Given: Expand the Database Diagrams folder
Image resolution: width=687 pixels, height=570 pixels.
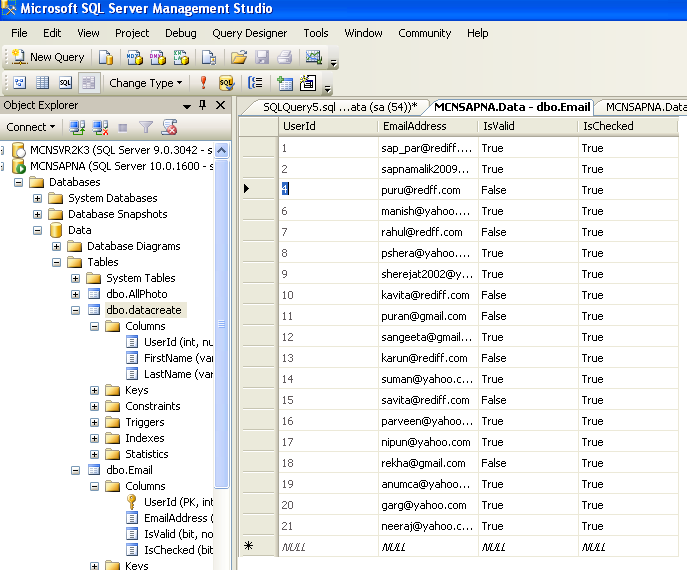Looking at the screenshot, I should [x=57, y=246].
